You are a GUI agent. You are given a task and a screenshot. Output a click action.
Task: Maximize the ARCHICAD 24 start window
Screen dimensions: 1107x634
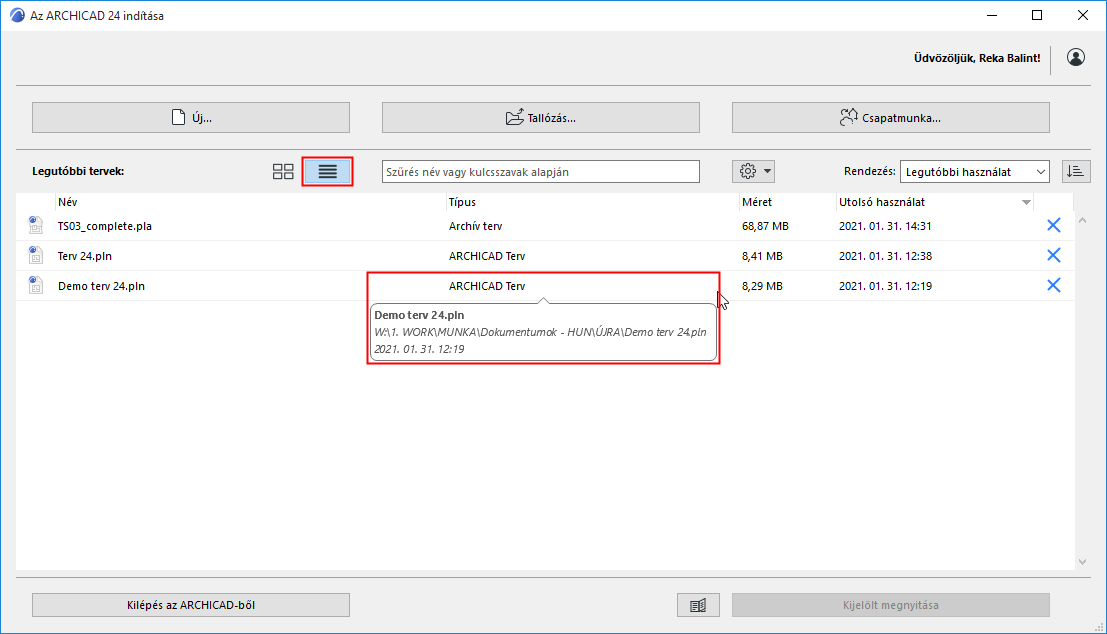1037,16
